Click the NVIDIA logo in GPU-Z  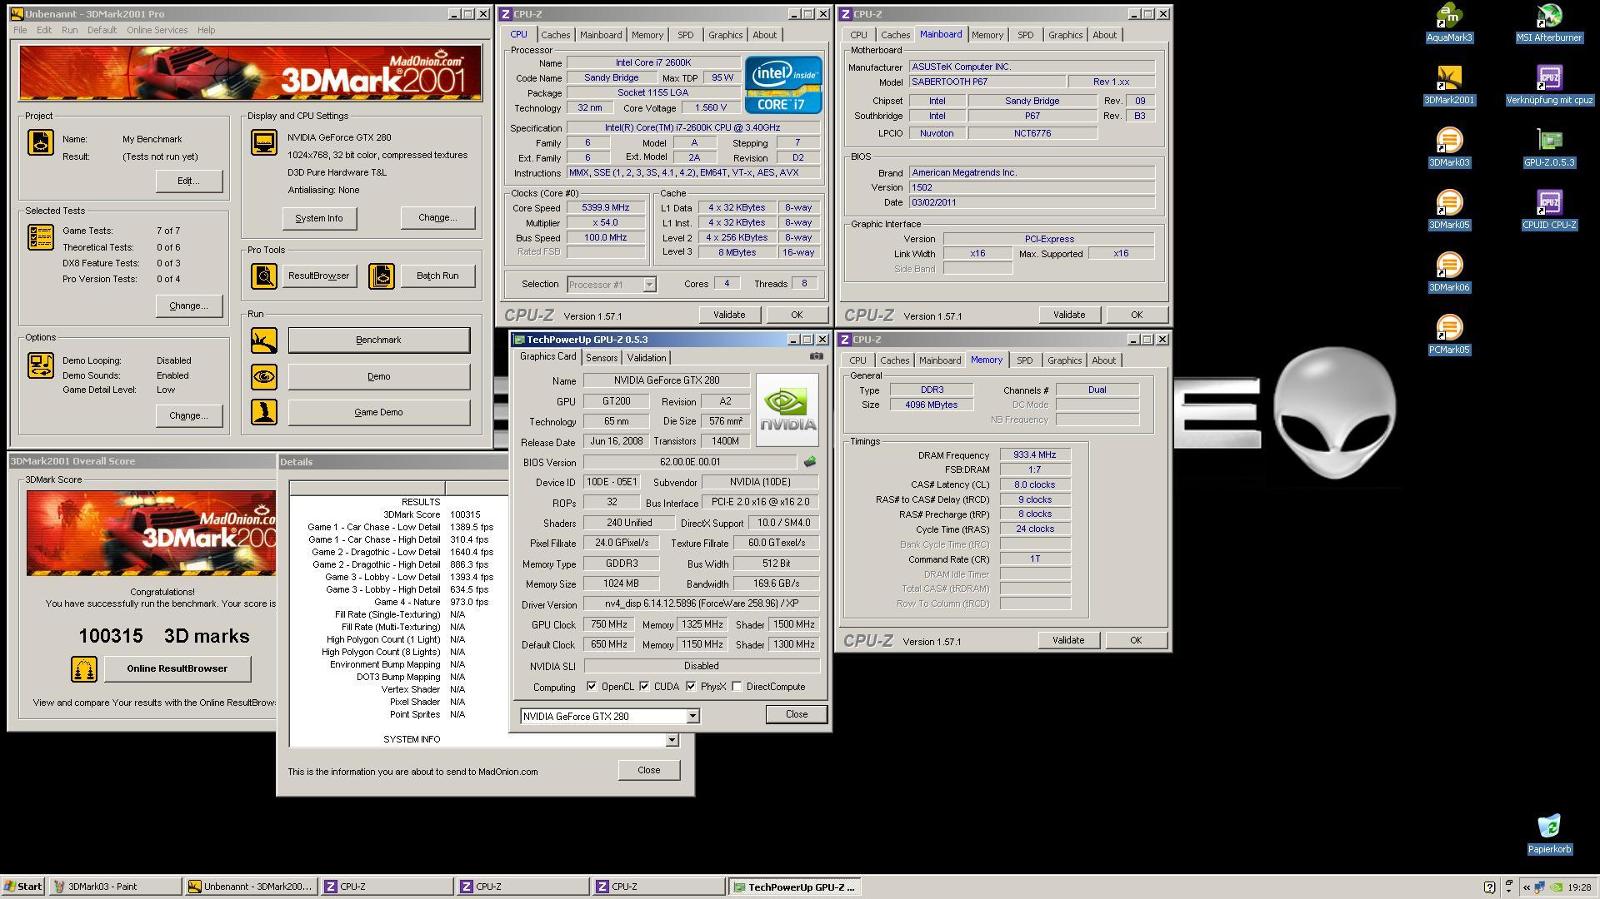pyautogui.click(x=787, y=410)
